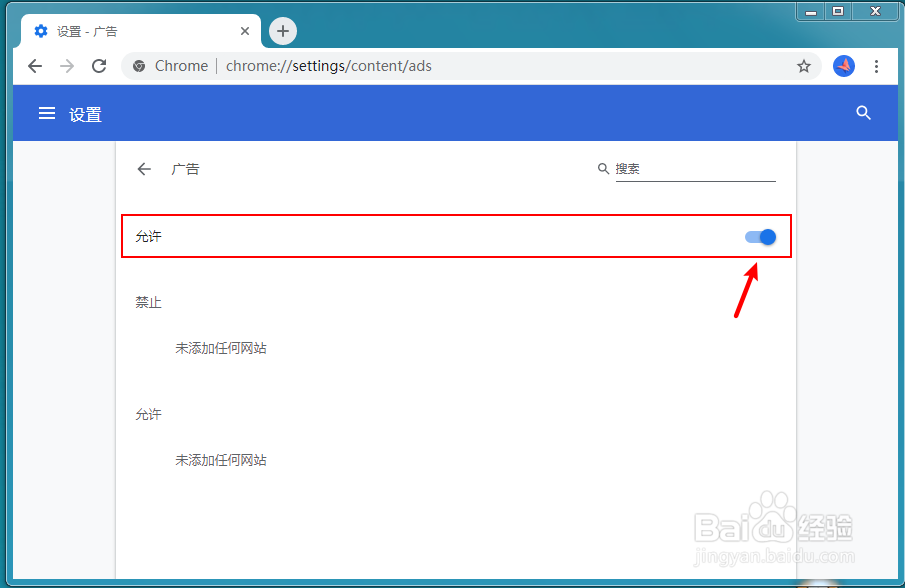Click the Chrome site info icon

[x=139, y=66]
